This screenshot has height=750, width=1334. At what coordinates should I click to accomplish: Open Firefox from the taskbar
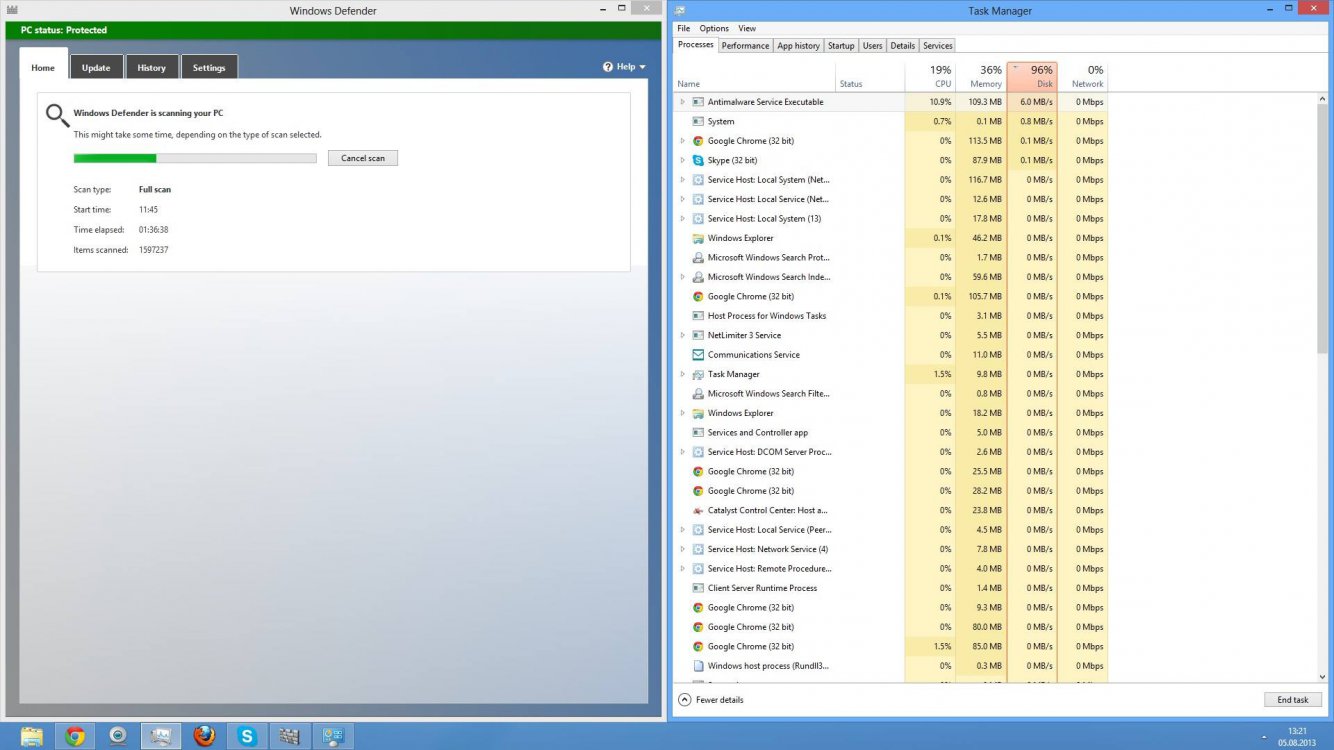(x=204, y=737)
